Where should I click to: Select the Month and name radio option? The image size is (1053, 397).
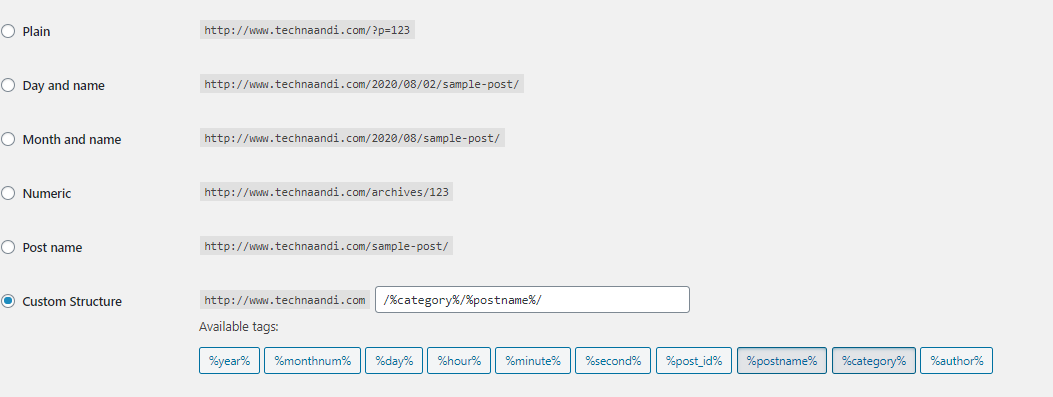point(7,139)
